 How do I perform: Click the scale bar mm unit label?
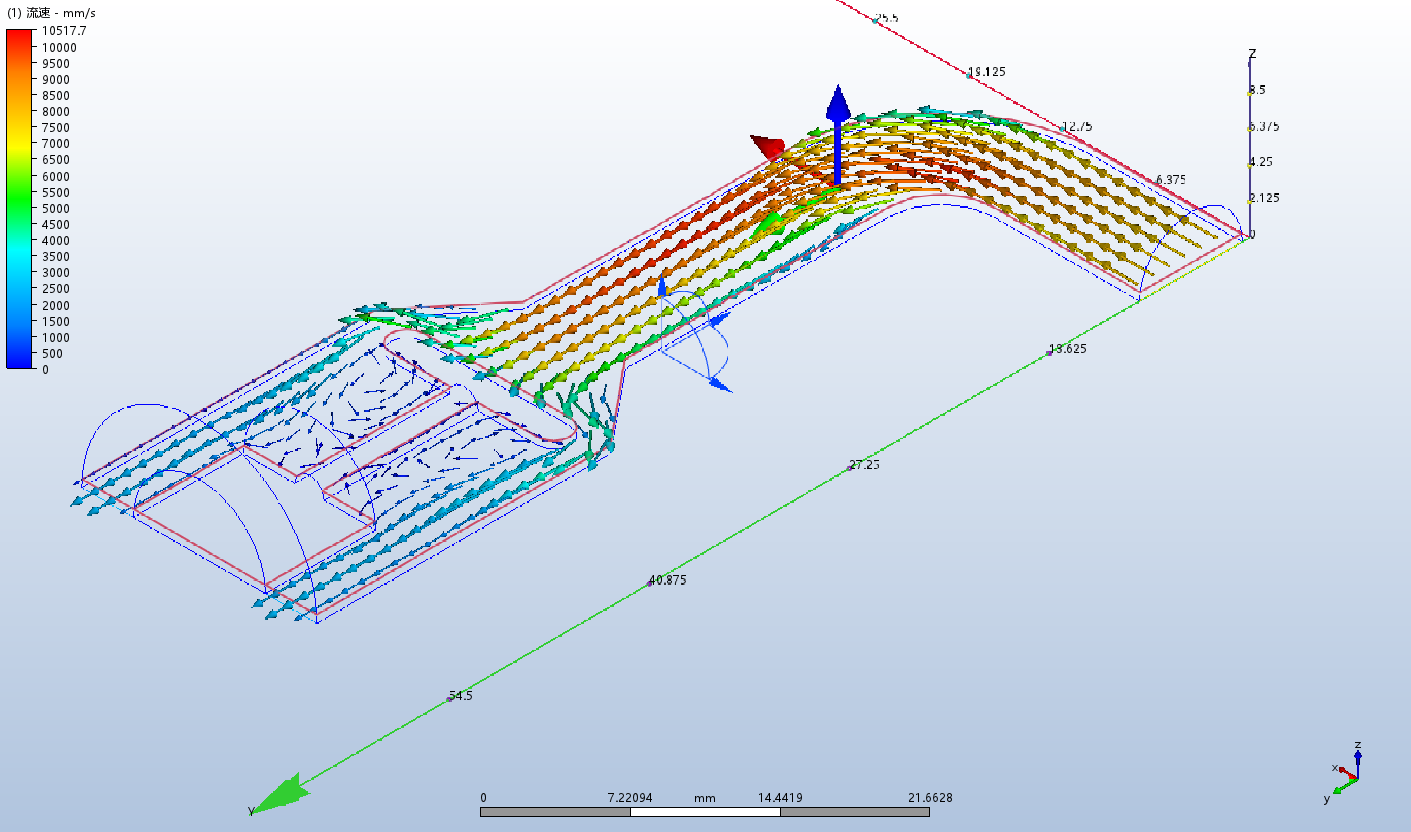click(705, 798)
